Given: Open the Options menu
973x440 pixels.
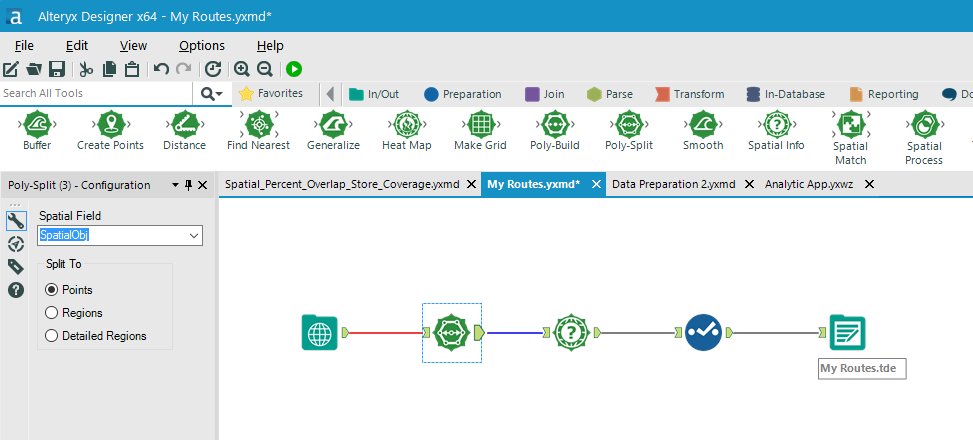Looking at the screenshot, I should [202, 46].
